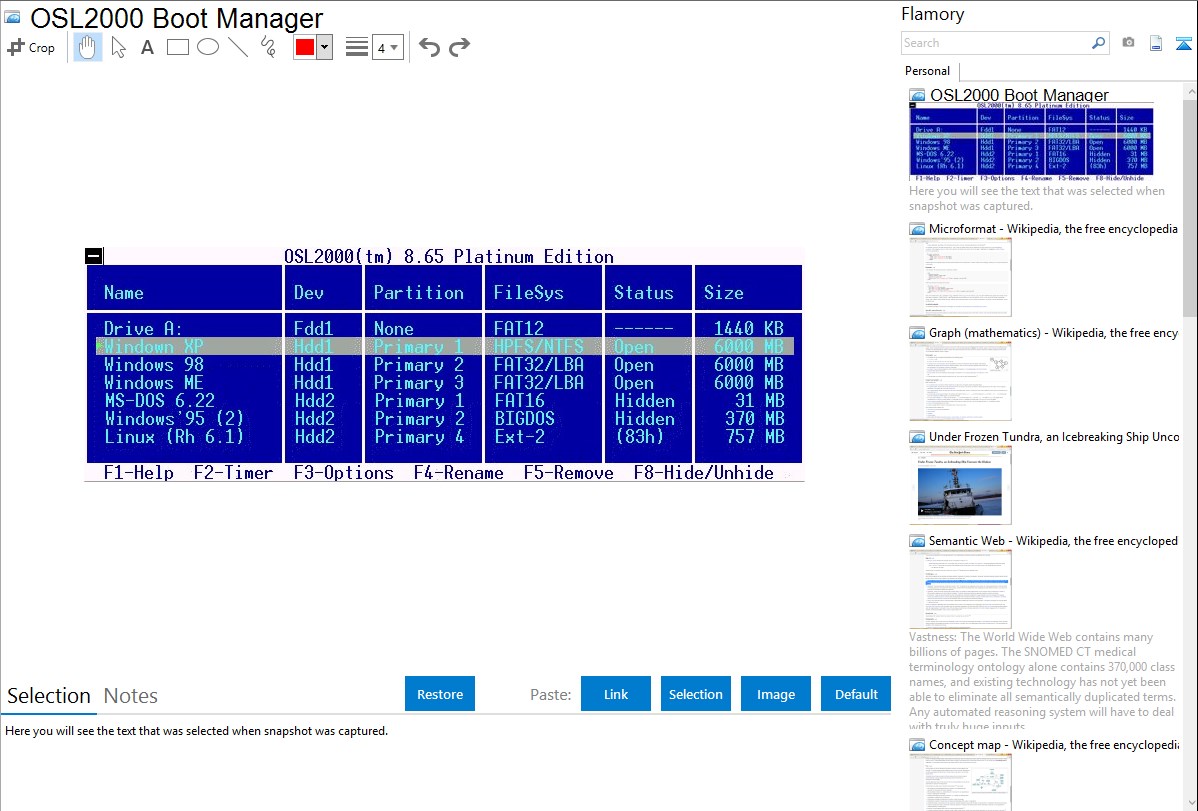Open the Semantic Web snapshot thumbnail
The width and height of the screenshot is (1198, 811).
(960, 589)
